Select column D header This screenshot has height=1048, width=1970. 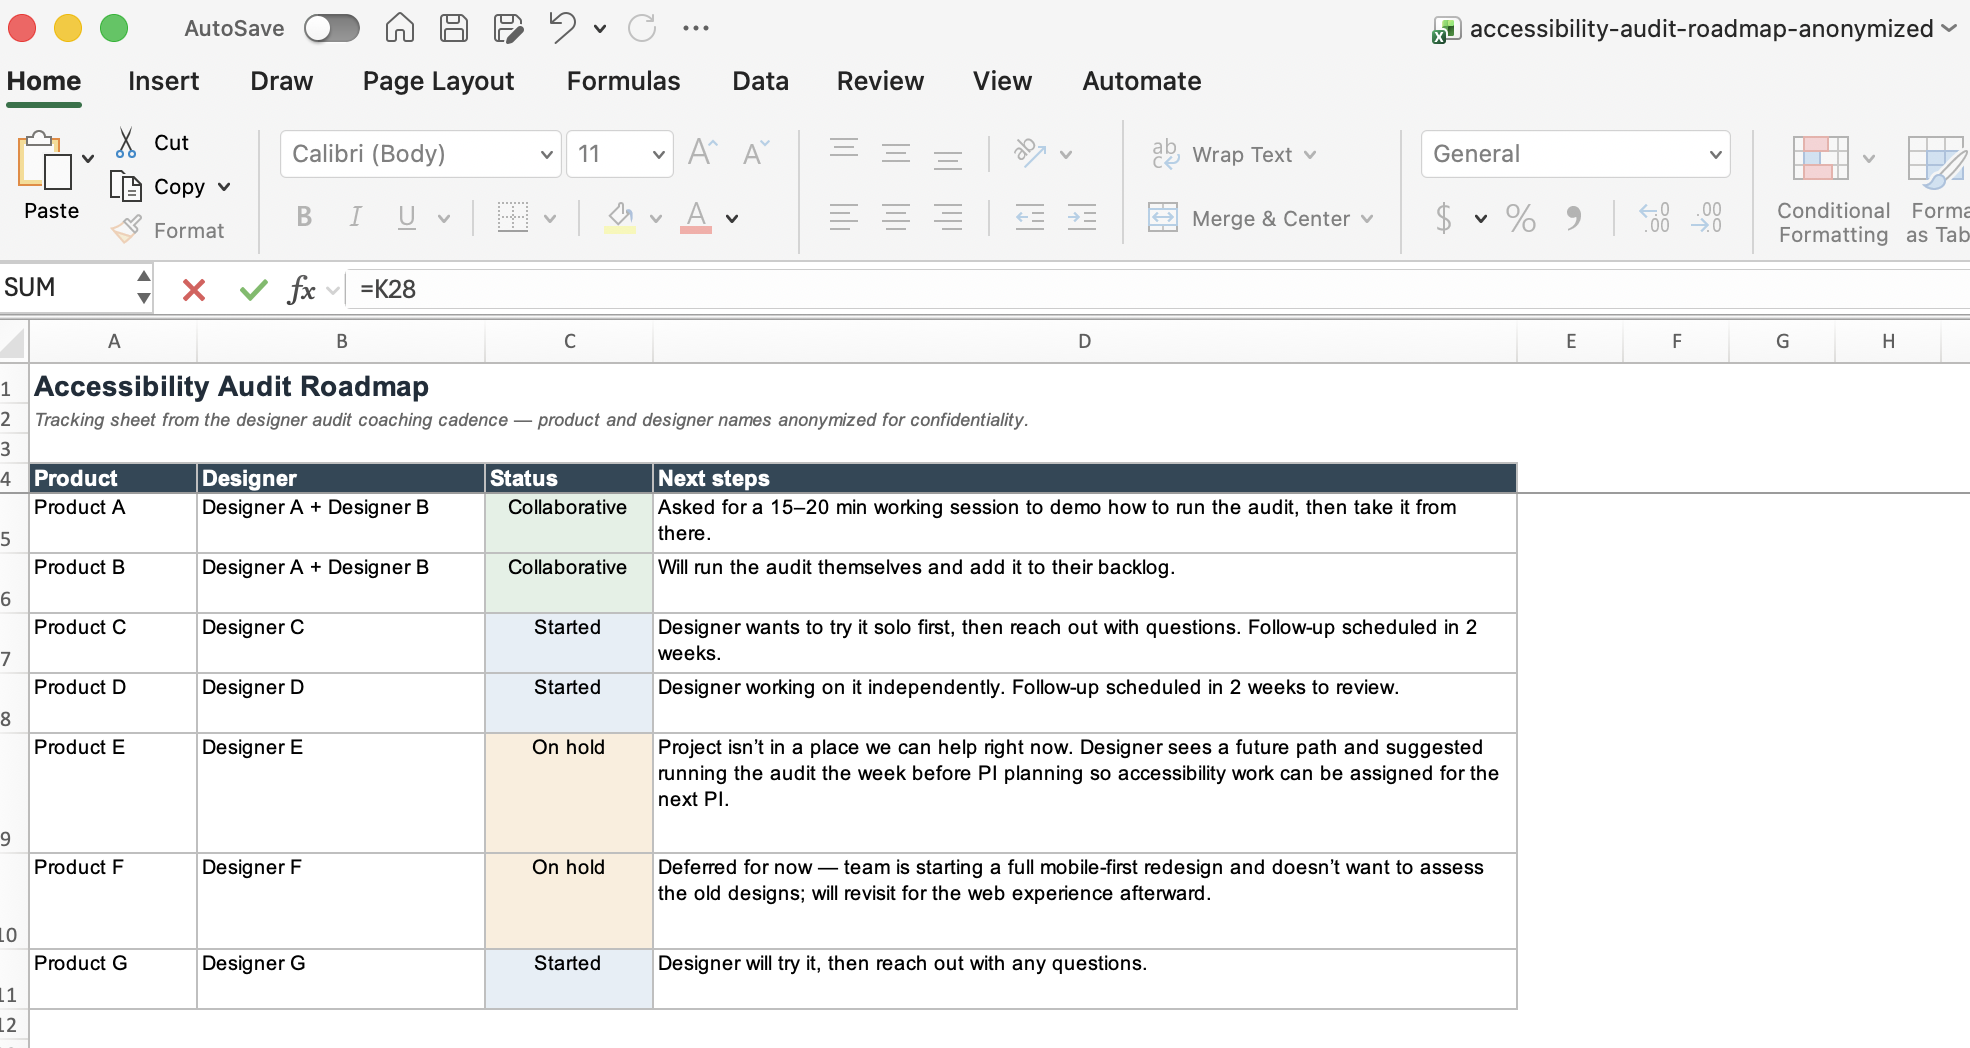[x=1085, y=342]
